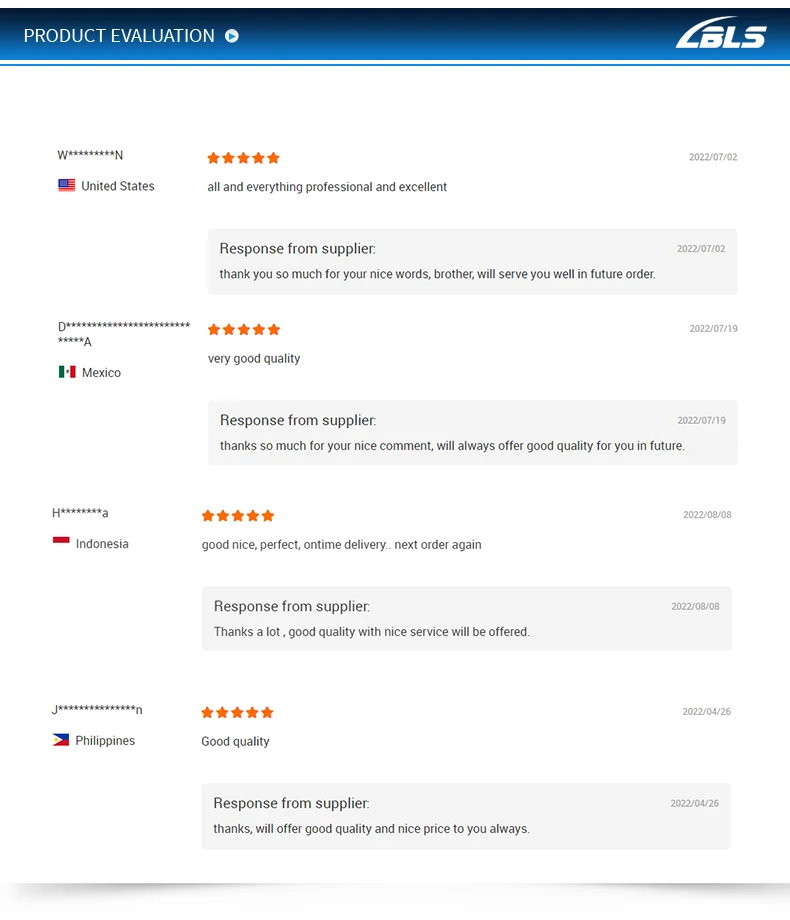Click the Mexico flag icon

[67, 372]
